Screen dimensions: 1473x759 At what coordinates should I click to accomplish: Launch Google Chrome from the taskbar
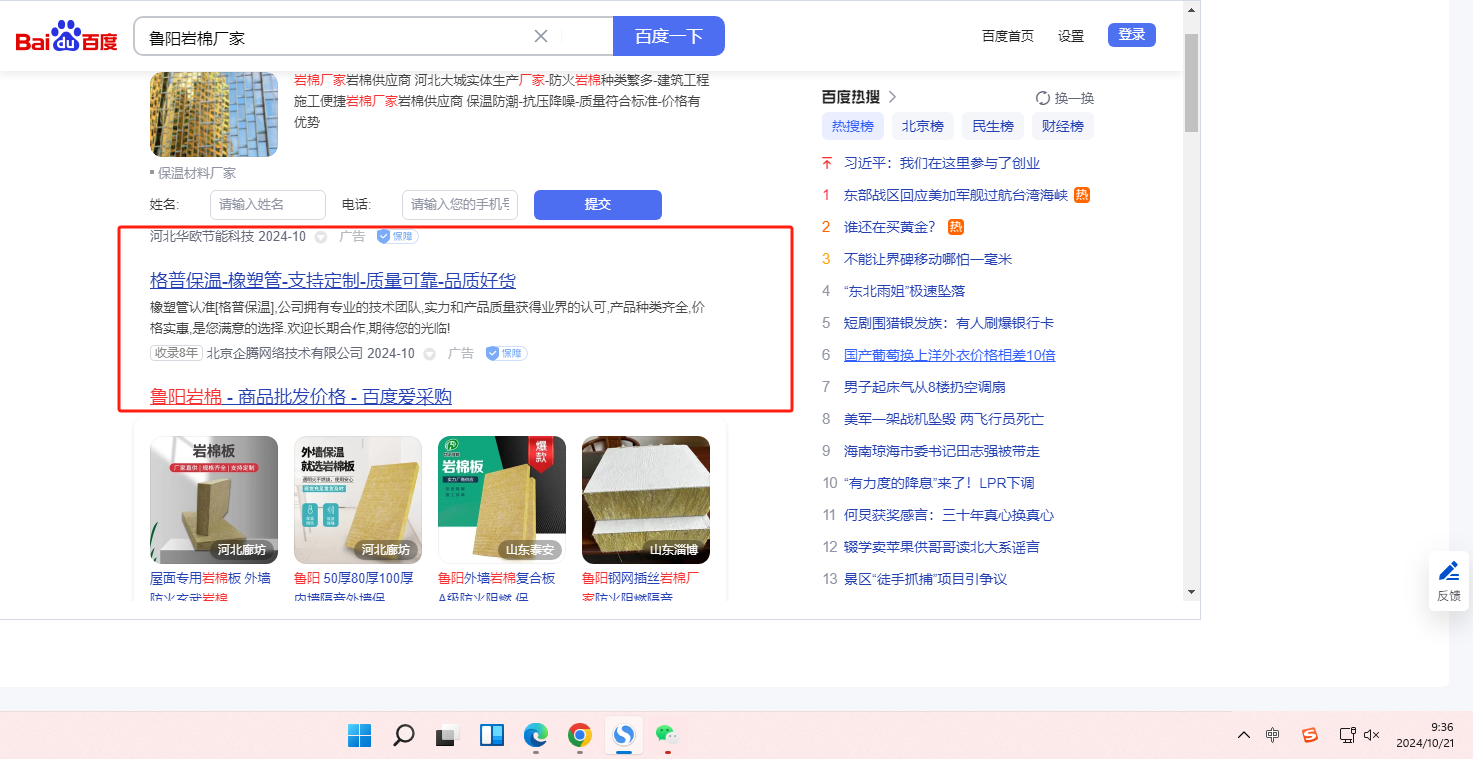click(580, 736)
